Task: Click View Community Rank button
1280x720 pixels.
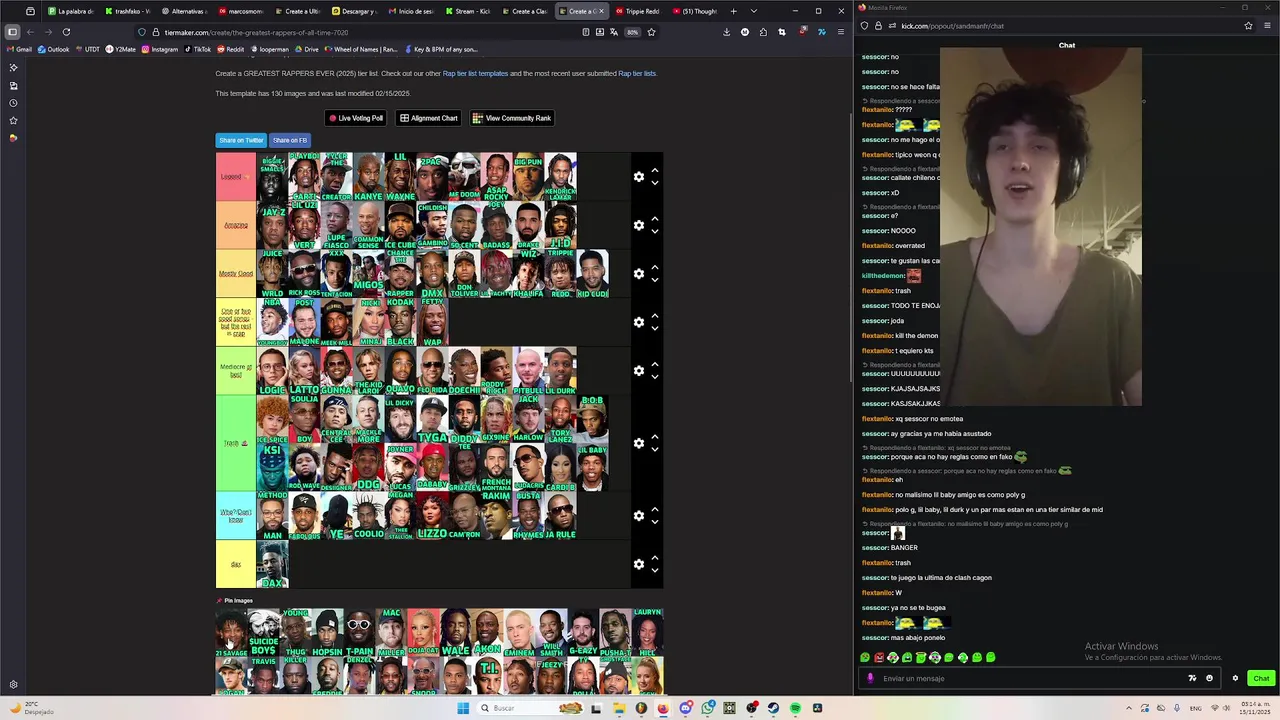Action: (512, 118)
